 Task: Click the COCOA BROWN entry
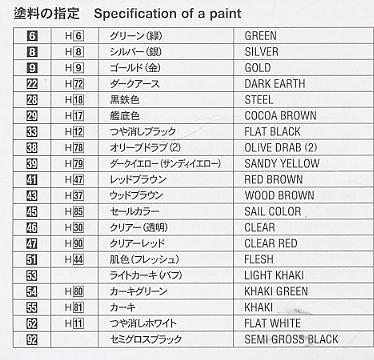280,116
